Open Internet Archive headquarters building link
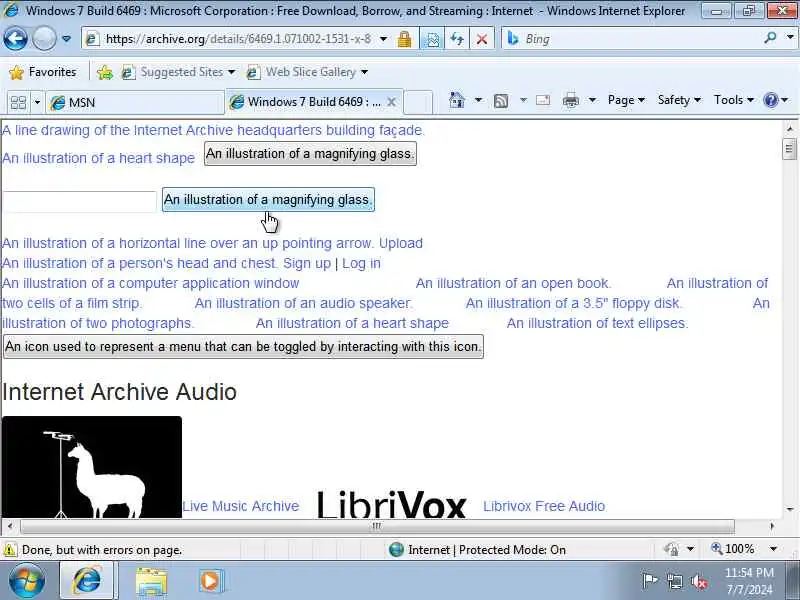Screen dimensions: 800x600 (x=213, y=130)
